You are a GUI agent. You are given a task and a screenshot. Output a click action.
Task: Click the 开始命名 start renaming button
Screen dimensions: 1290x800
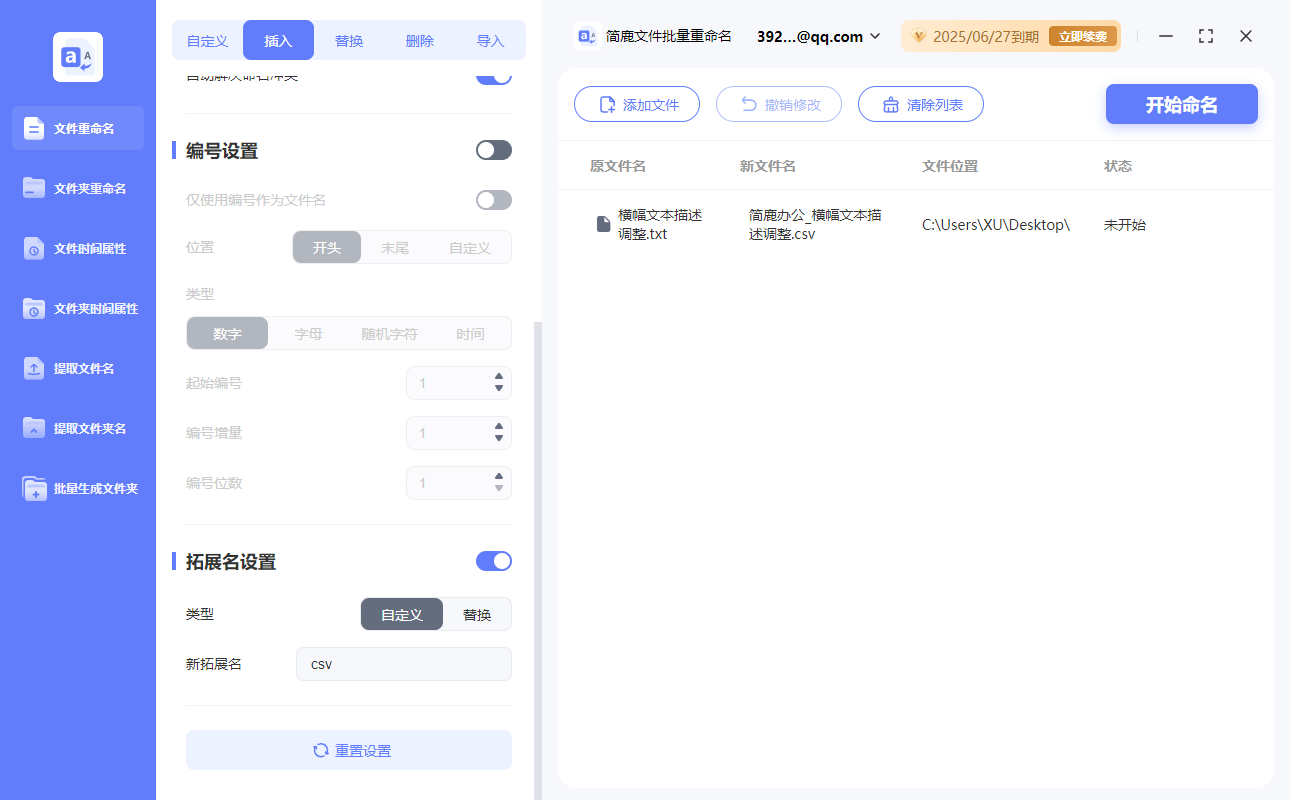pyautogui.click(x=1181, y=103)
